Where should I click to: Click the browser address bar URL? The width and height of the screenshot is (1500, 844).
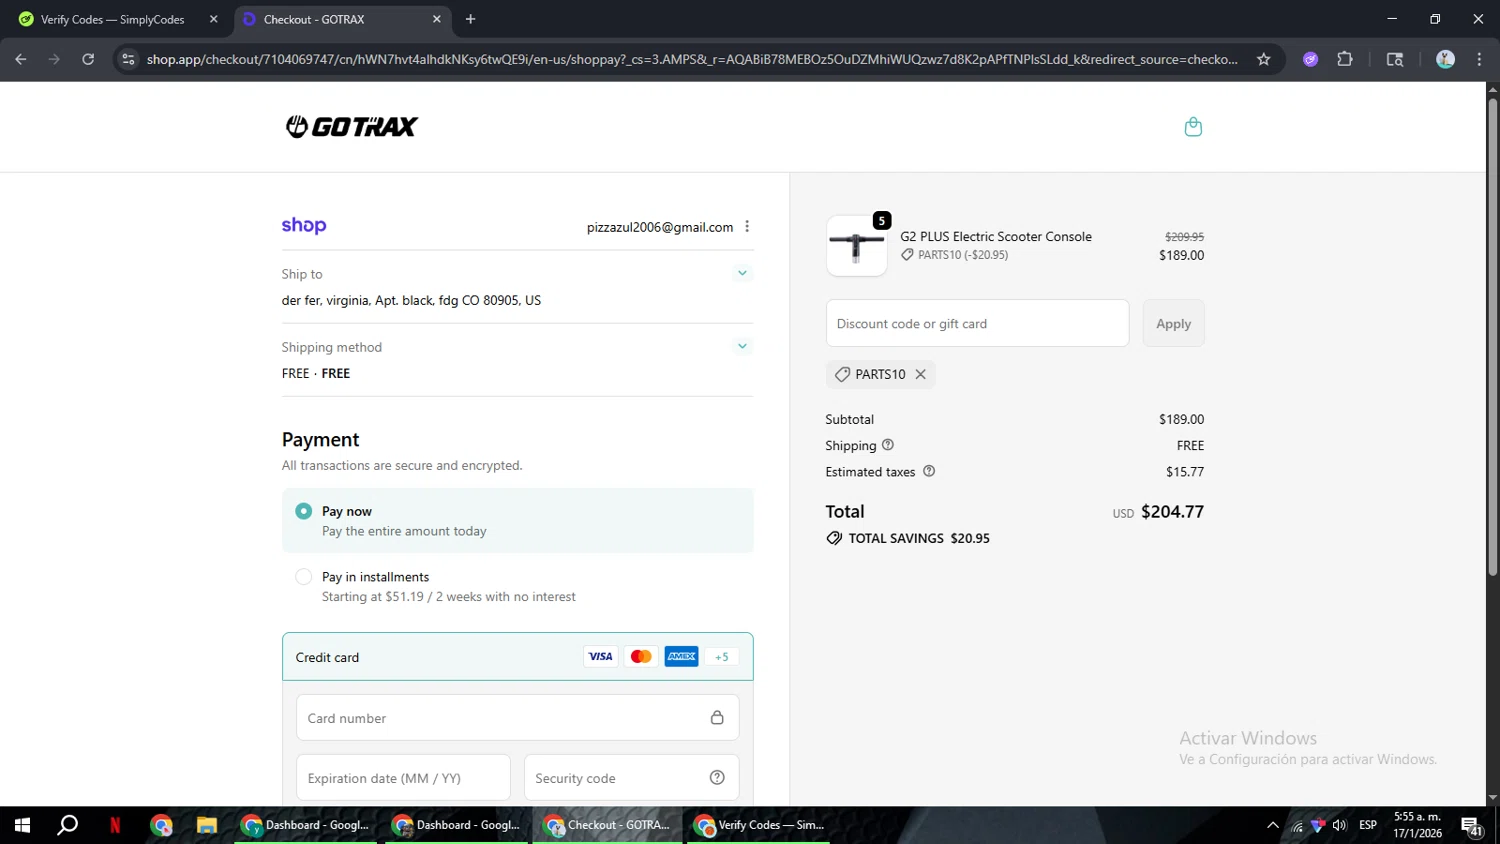coord(692,59)
